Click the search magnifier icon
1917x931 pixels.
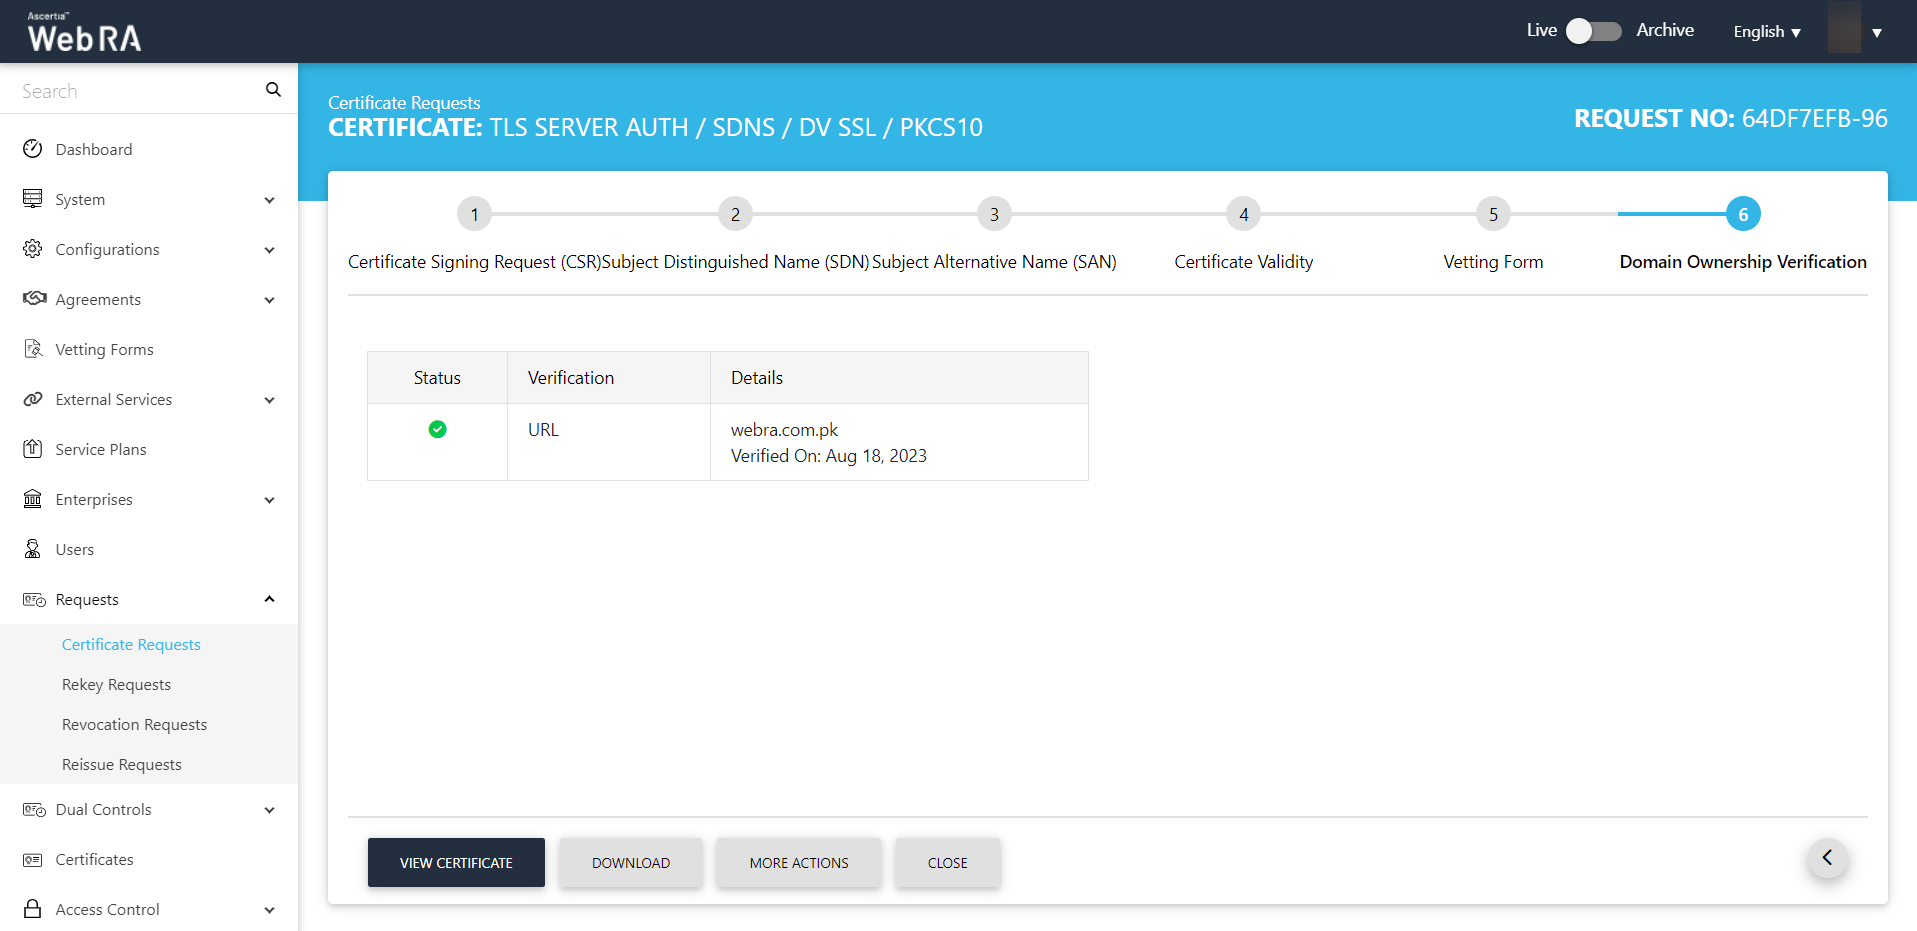[273, 90]
